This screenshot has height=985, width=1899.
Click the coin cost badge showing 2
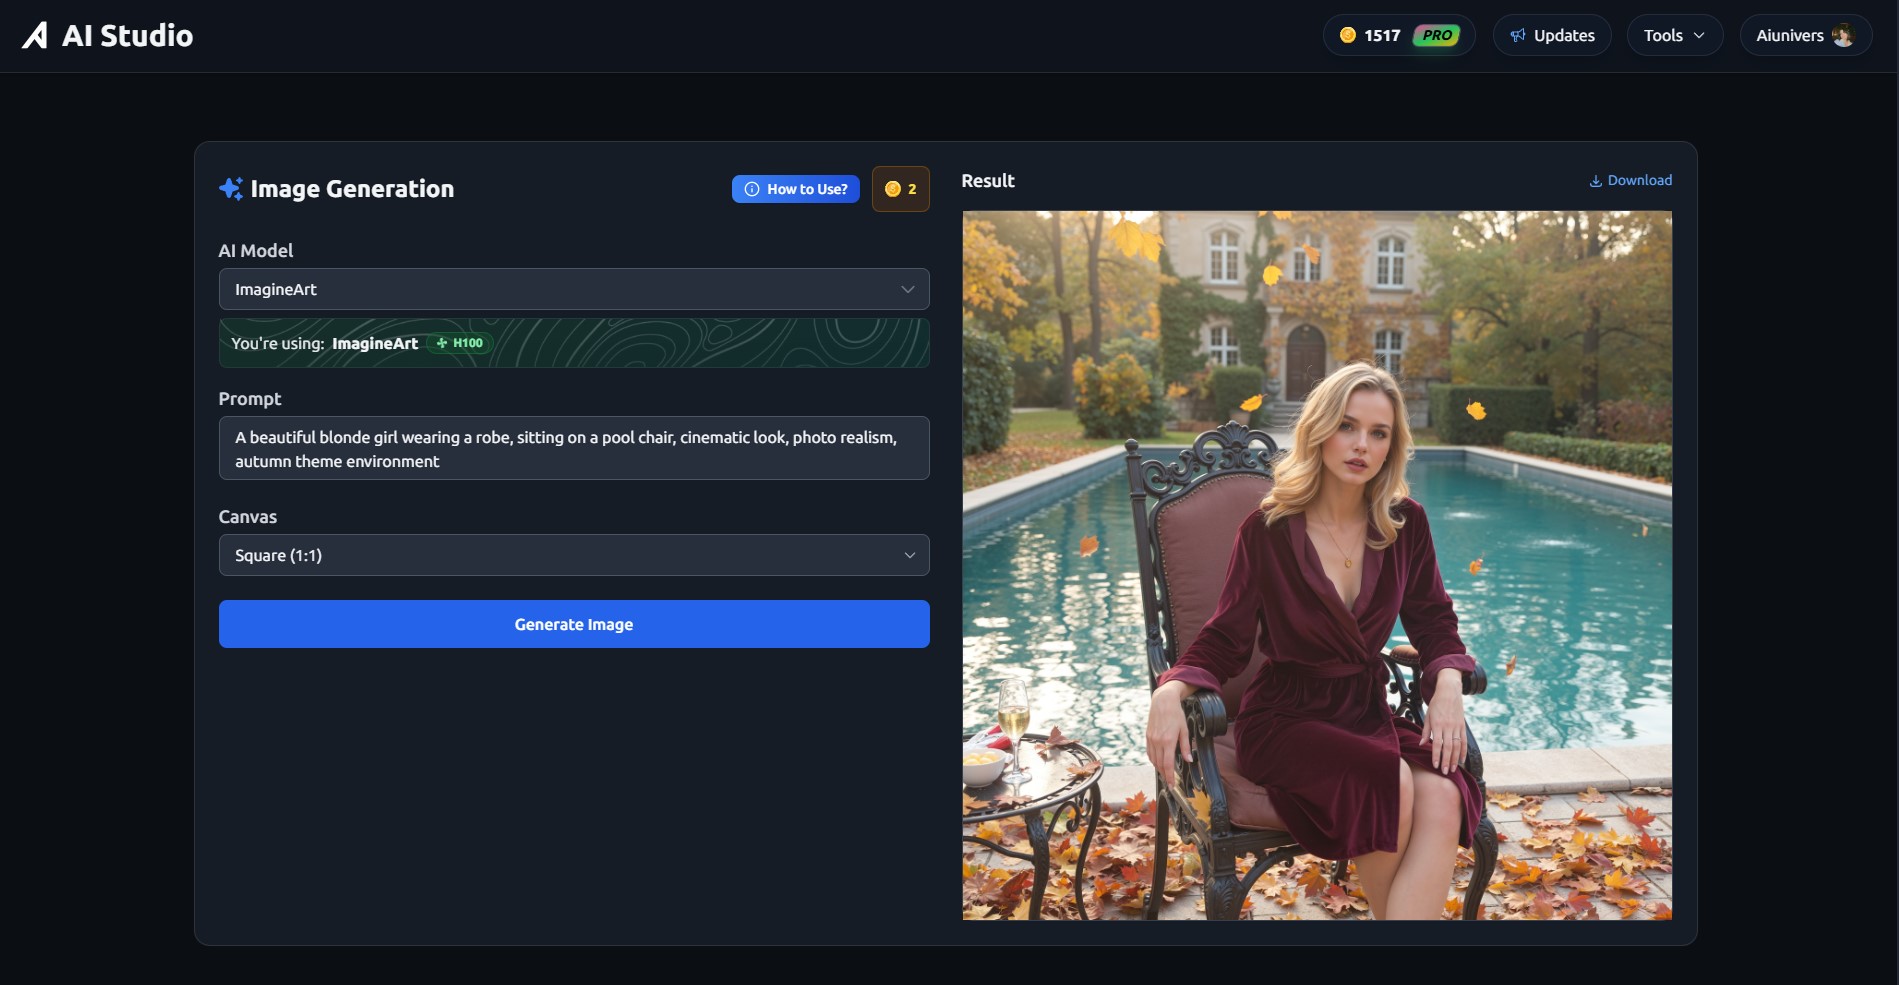pyautogui.click(x=900, y=189)
